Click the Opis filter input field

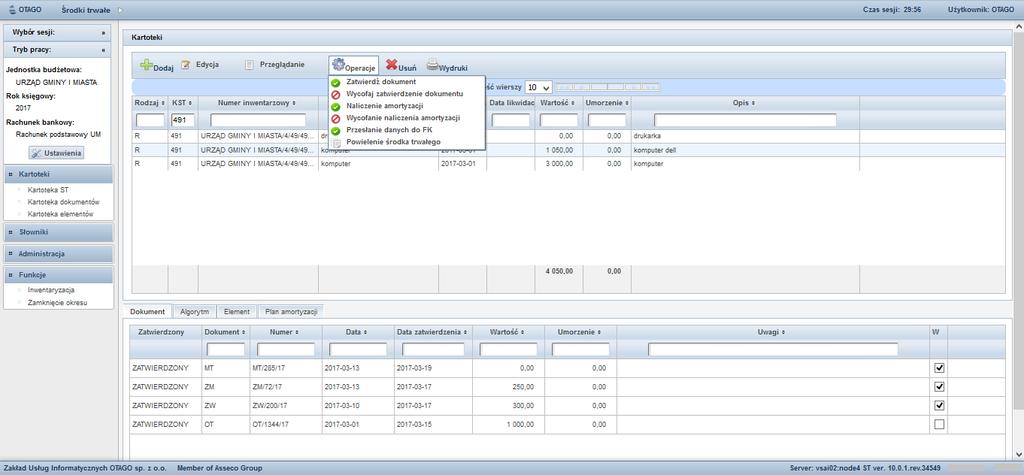[x=745, y=120]
